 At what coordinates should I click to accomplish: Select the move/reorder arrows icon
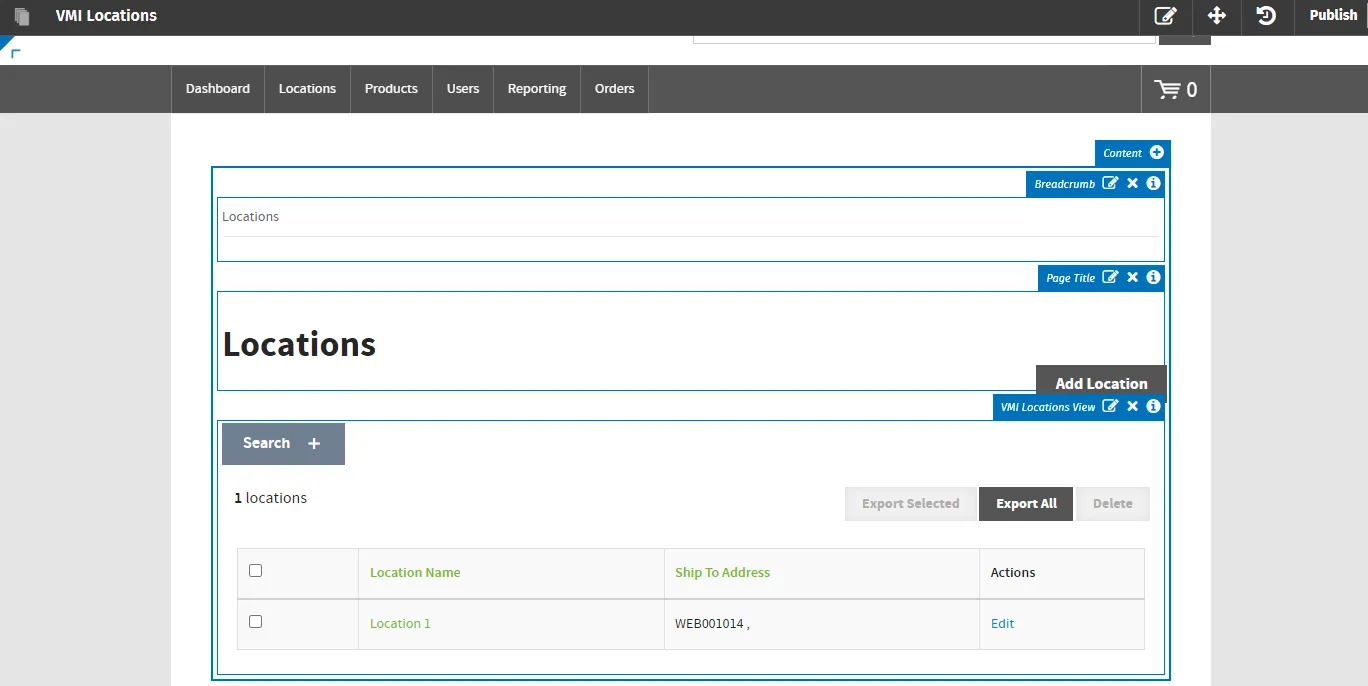(1216, 16)
